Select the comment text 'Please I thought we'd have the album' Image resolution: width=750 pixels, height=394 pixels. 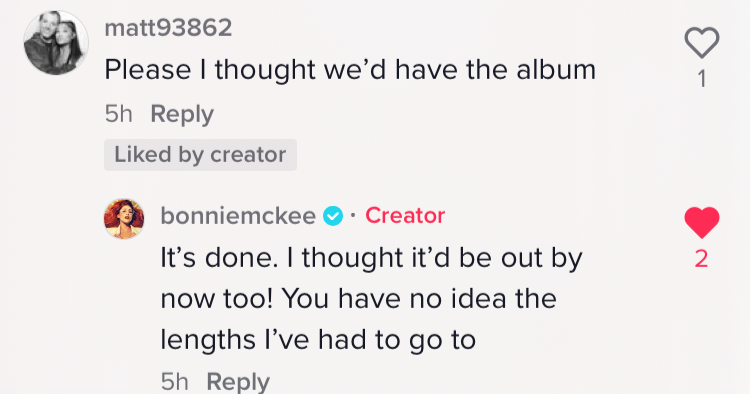[350, 70]
